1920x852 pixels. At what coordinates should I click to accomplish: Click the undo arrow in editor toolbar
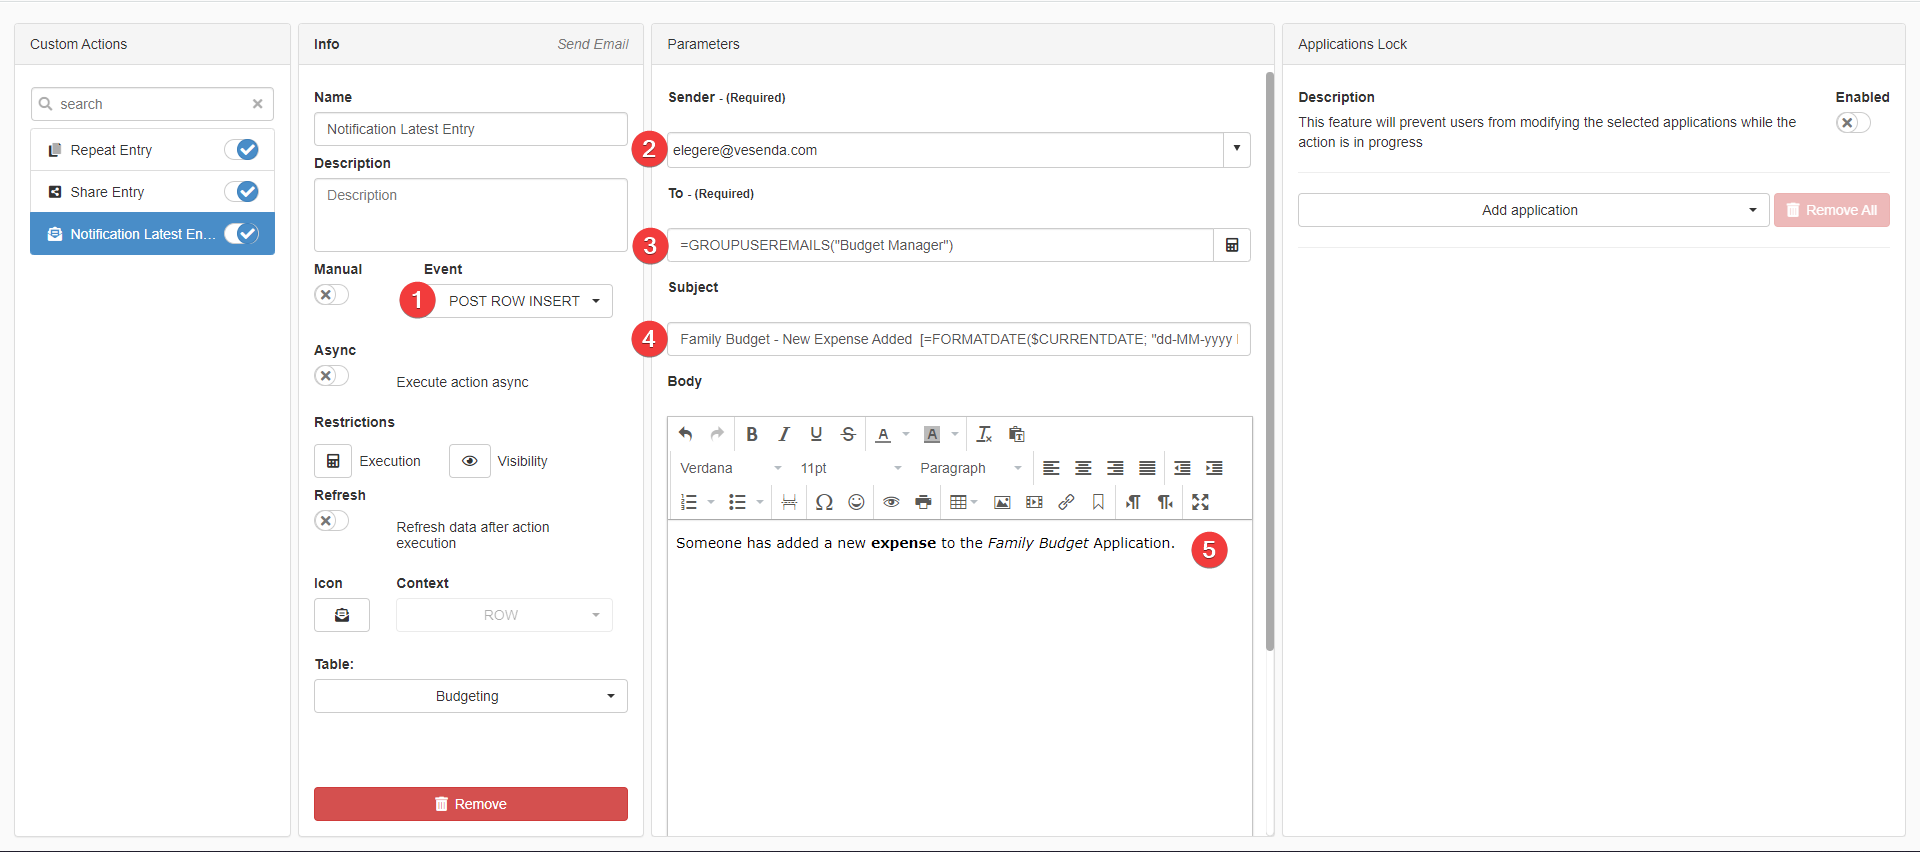click(685, 434)
